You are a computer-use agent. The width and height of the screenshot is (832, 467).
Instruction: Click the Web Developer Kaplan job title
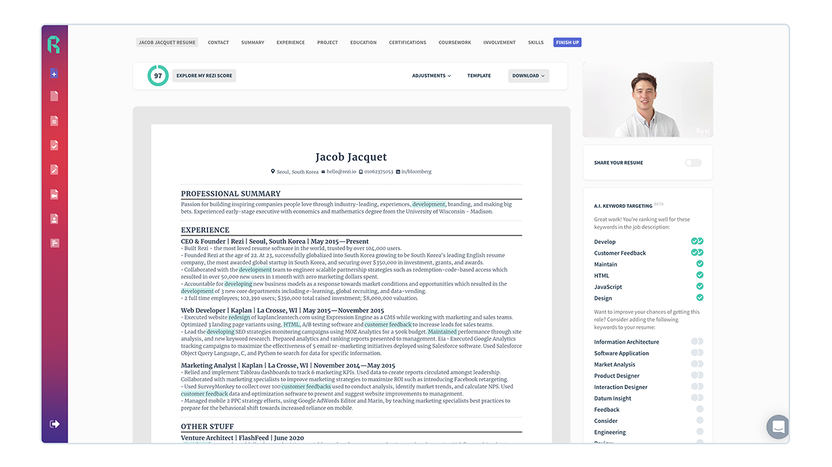pyautogui.click(x=282, y=310)
